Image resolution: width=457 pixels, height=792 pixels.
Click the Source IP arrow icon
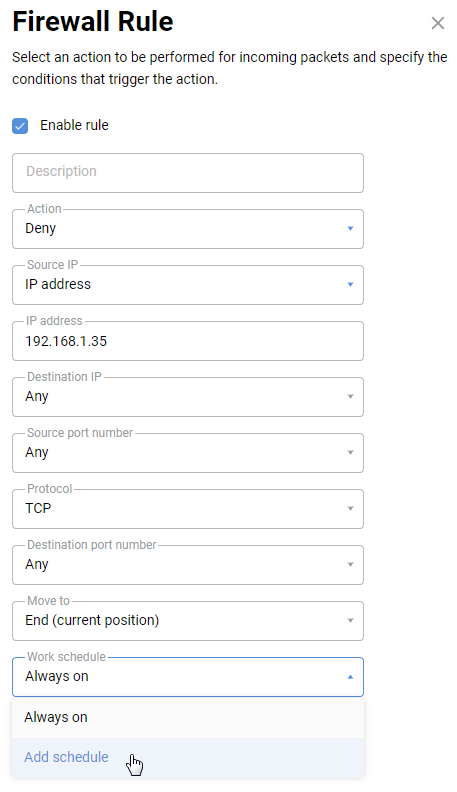coord(350,285)
